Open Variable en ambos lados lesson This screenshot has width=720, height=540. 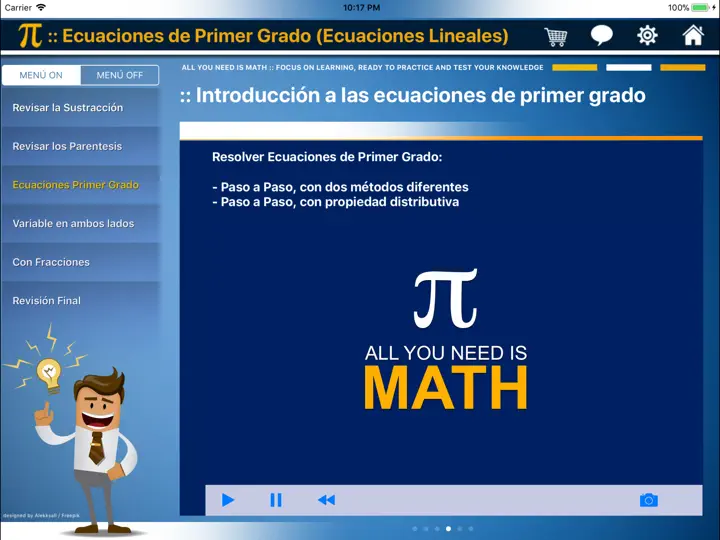[x=81, y=223]
